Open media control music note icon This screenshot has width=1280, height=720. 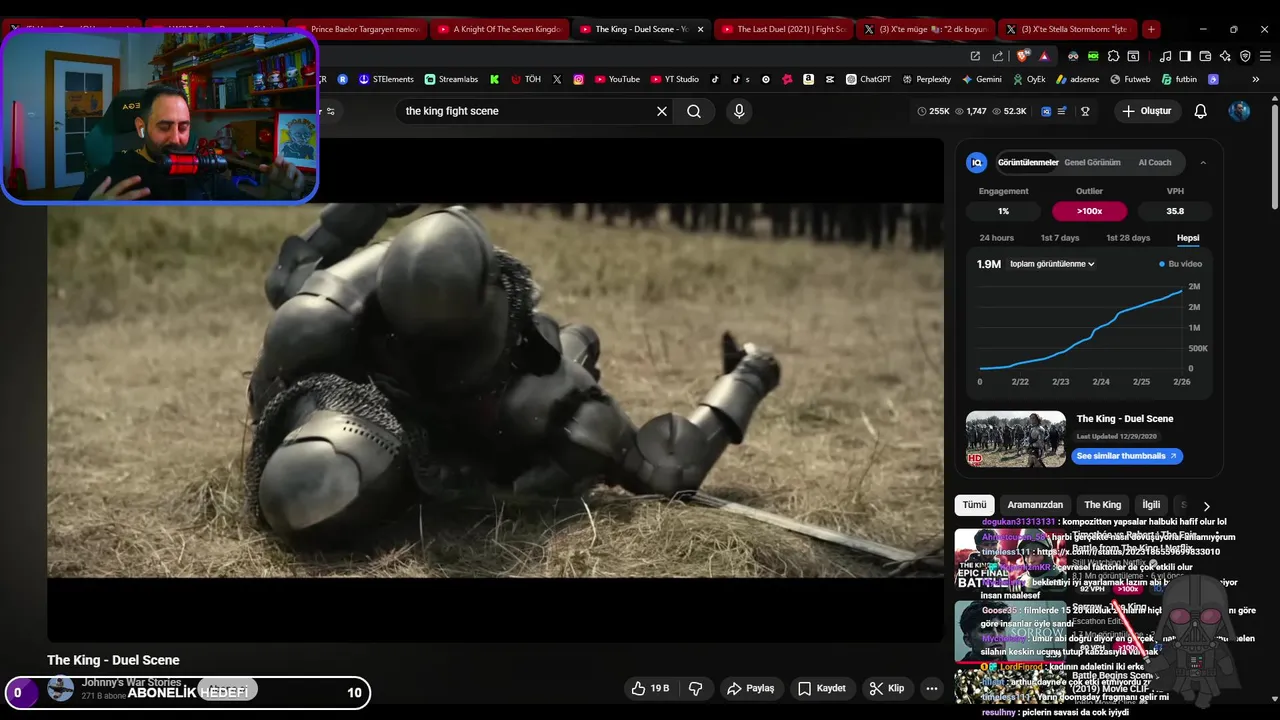tap(1164, 56)
